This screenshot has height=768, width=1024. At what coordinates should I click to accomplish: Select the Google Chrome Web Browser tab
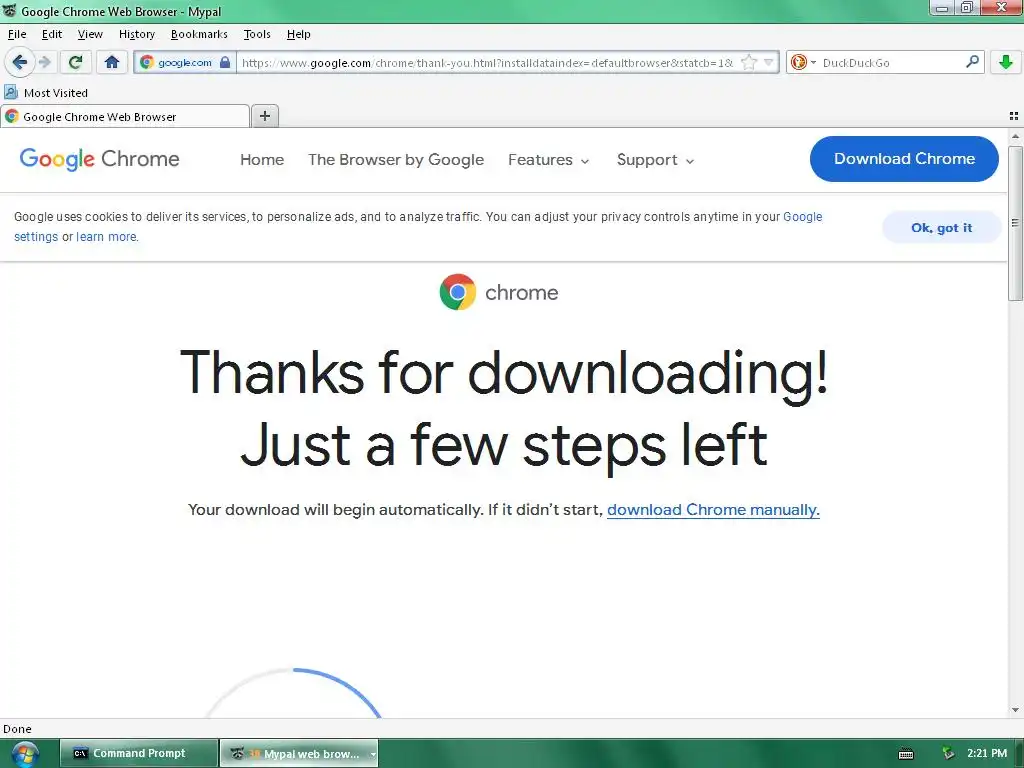[x=125, y=117]
